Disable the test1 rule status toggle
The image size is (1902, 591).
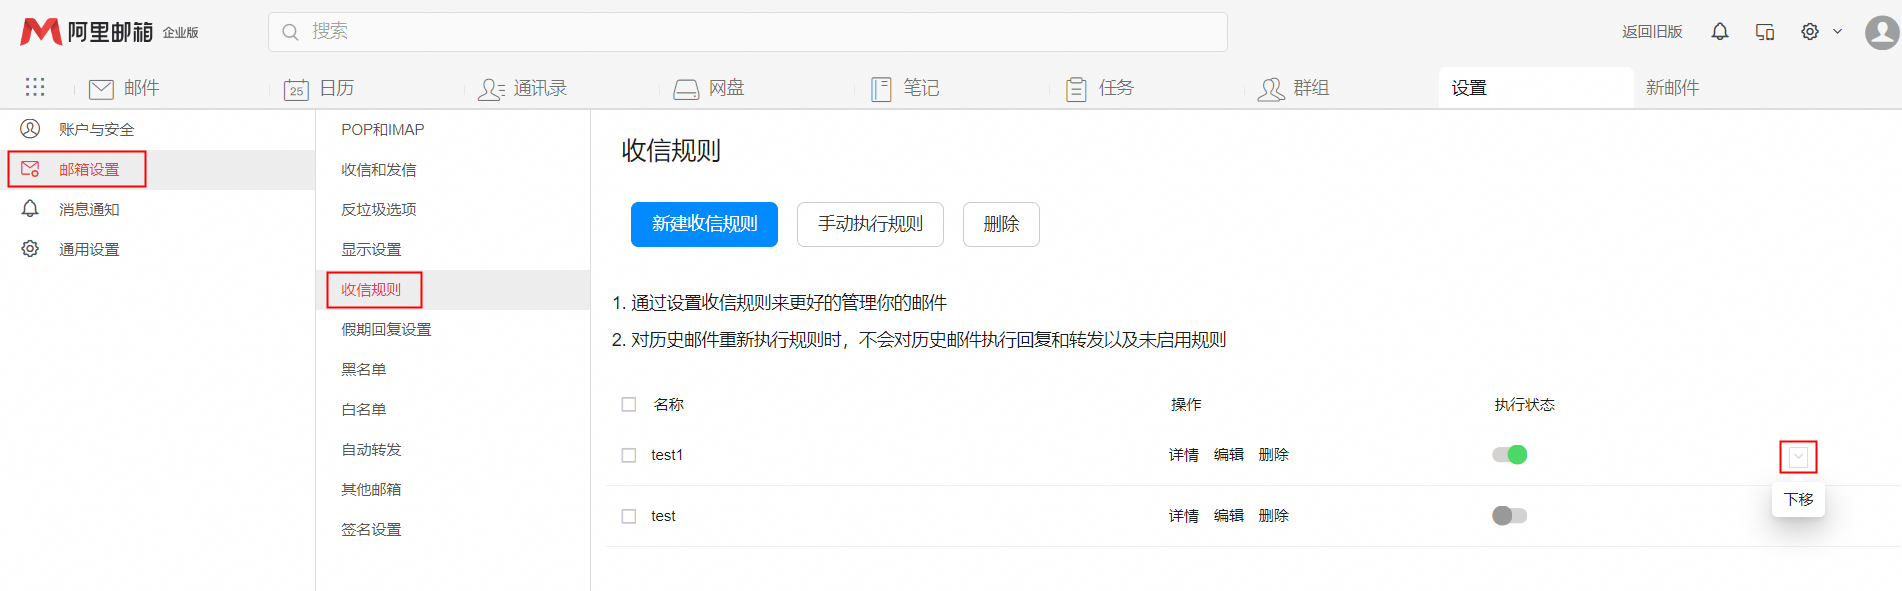1509,455
